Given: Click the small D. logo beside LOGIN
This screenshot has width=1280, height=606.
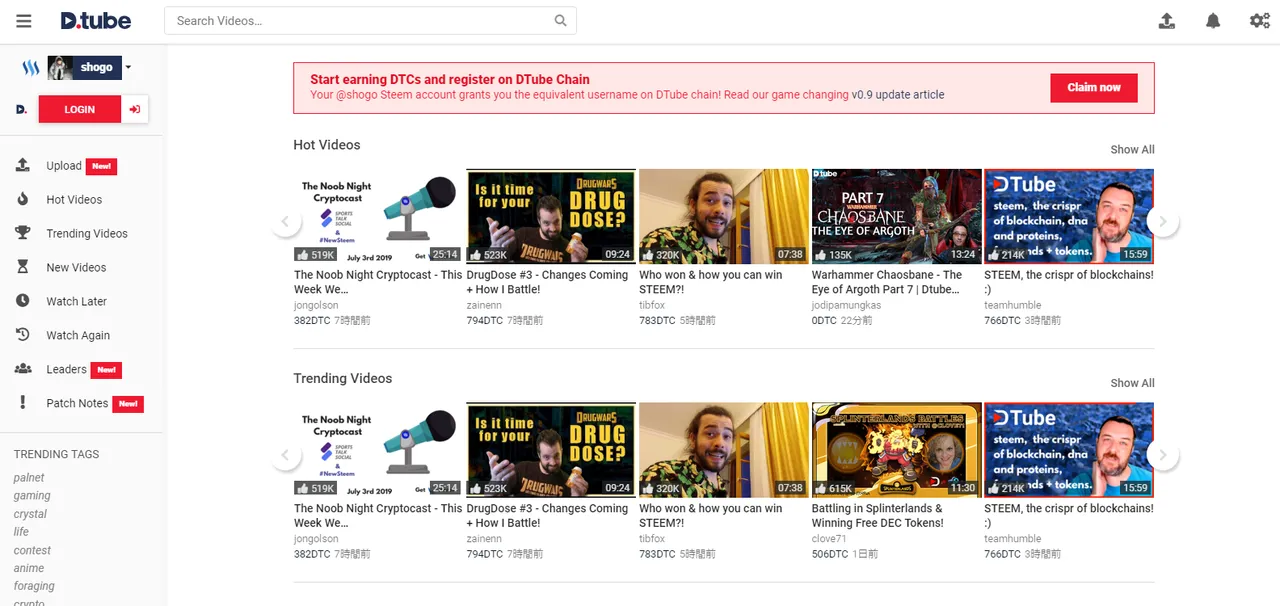Looking at the screenshot, I should [22, 110].
